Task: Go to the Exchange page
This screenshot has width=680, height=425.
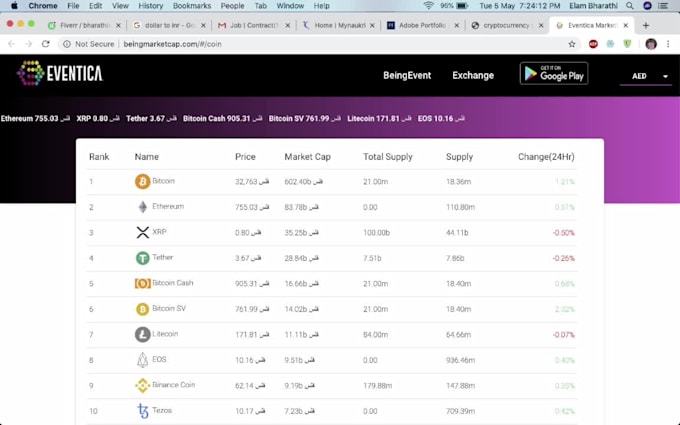Action: pyautogui.click(x=473, y=75)
